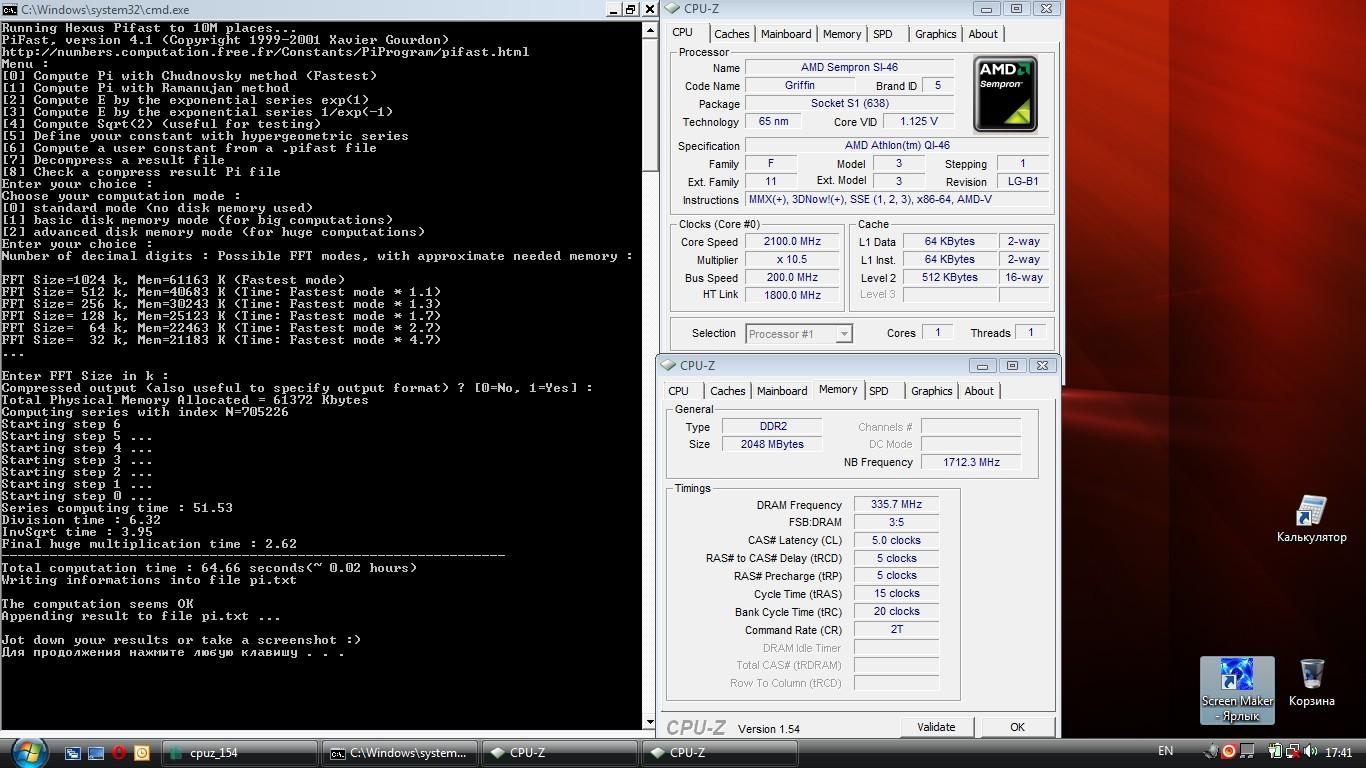This screenshot has width=1366, height=768.
Task: Open Graphics tab in lower CPU-Z window
Action: [932, 391]
